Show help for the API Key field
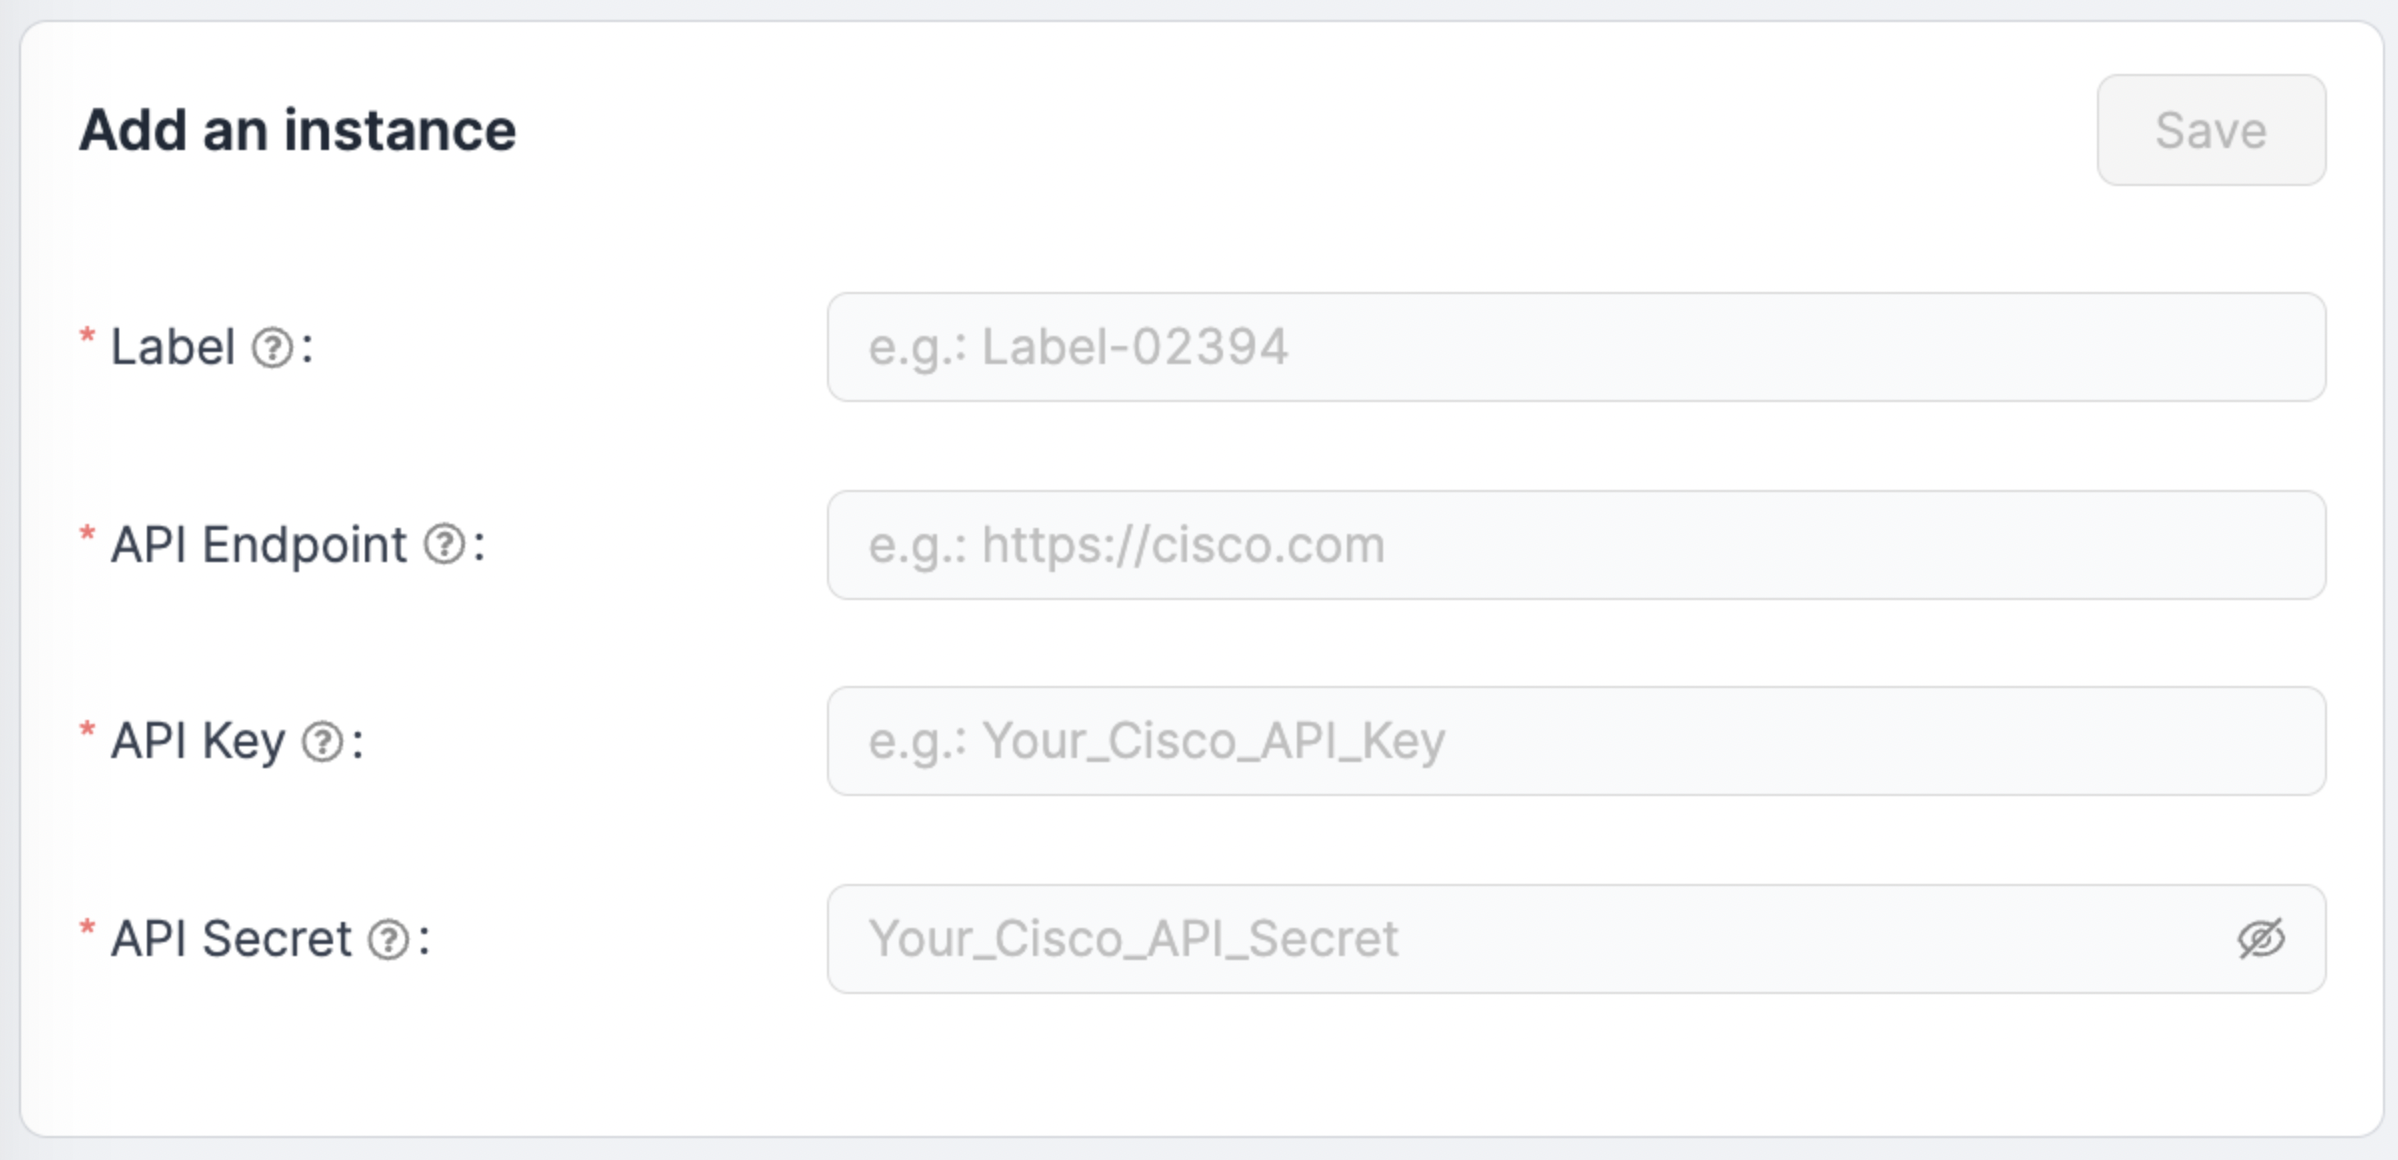The height and width of the screenshot is (1160, 2398). coord(323,742)
